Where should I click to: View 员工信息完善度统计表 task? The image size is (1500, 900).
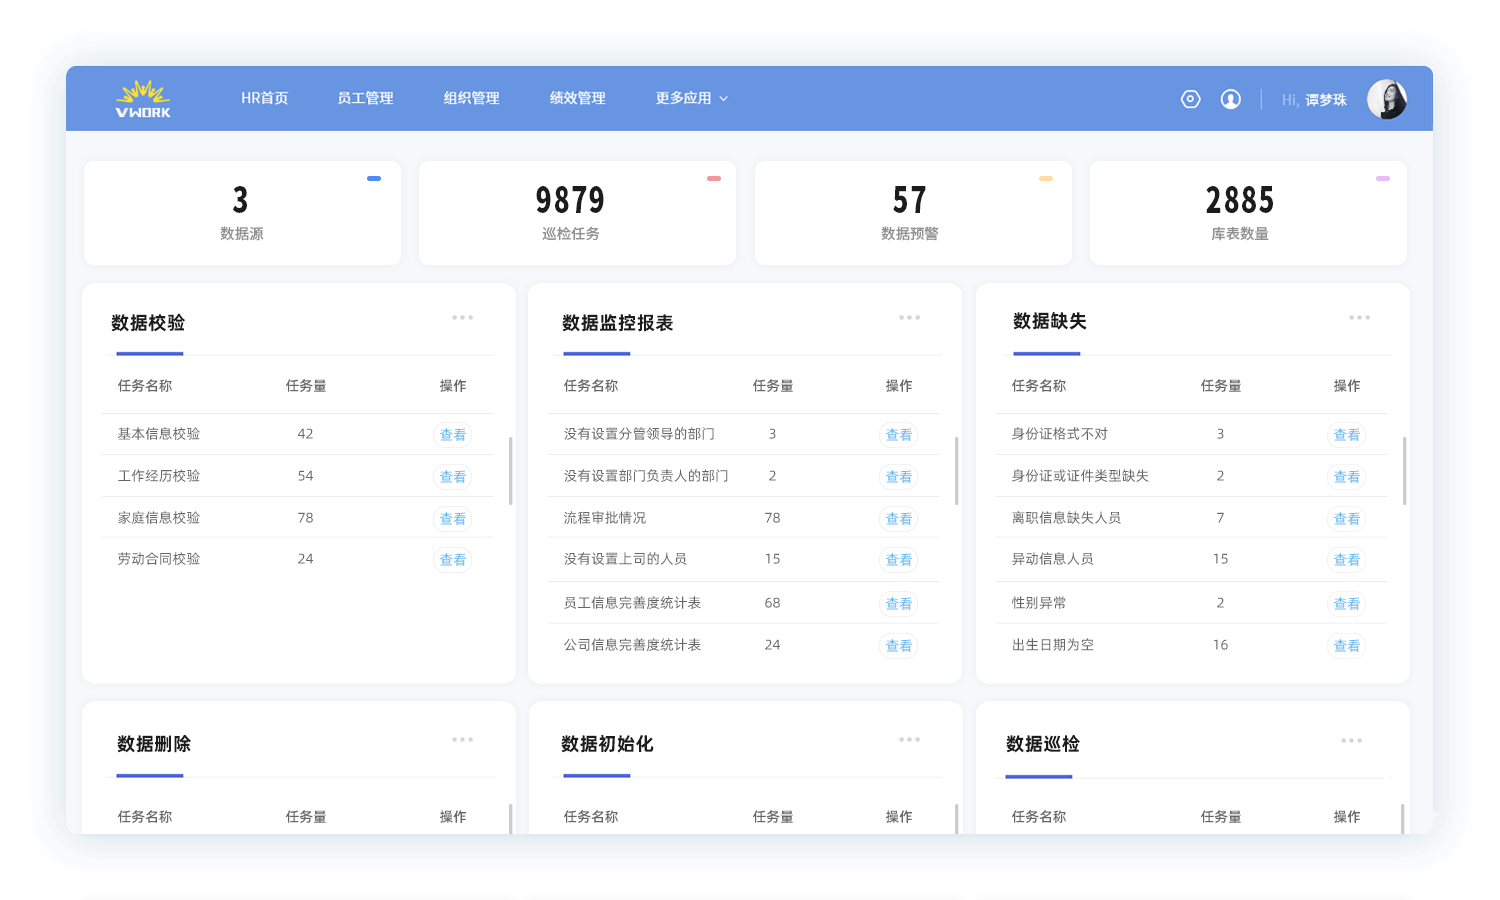pos(899,604)
